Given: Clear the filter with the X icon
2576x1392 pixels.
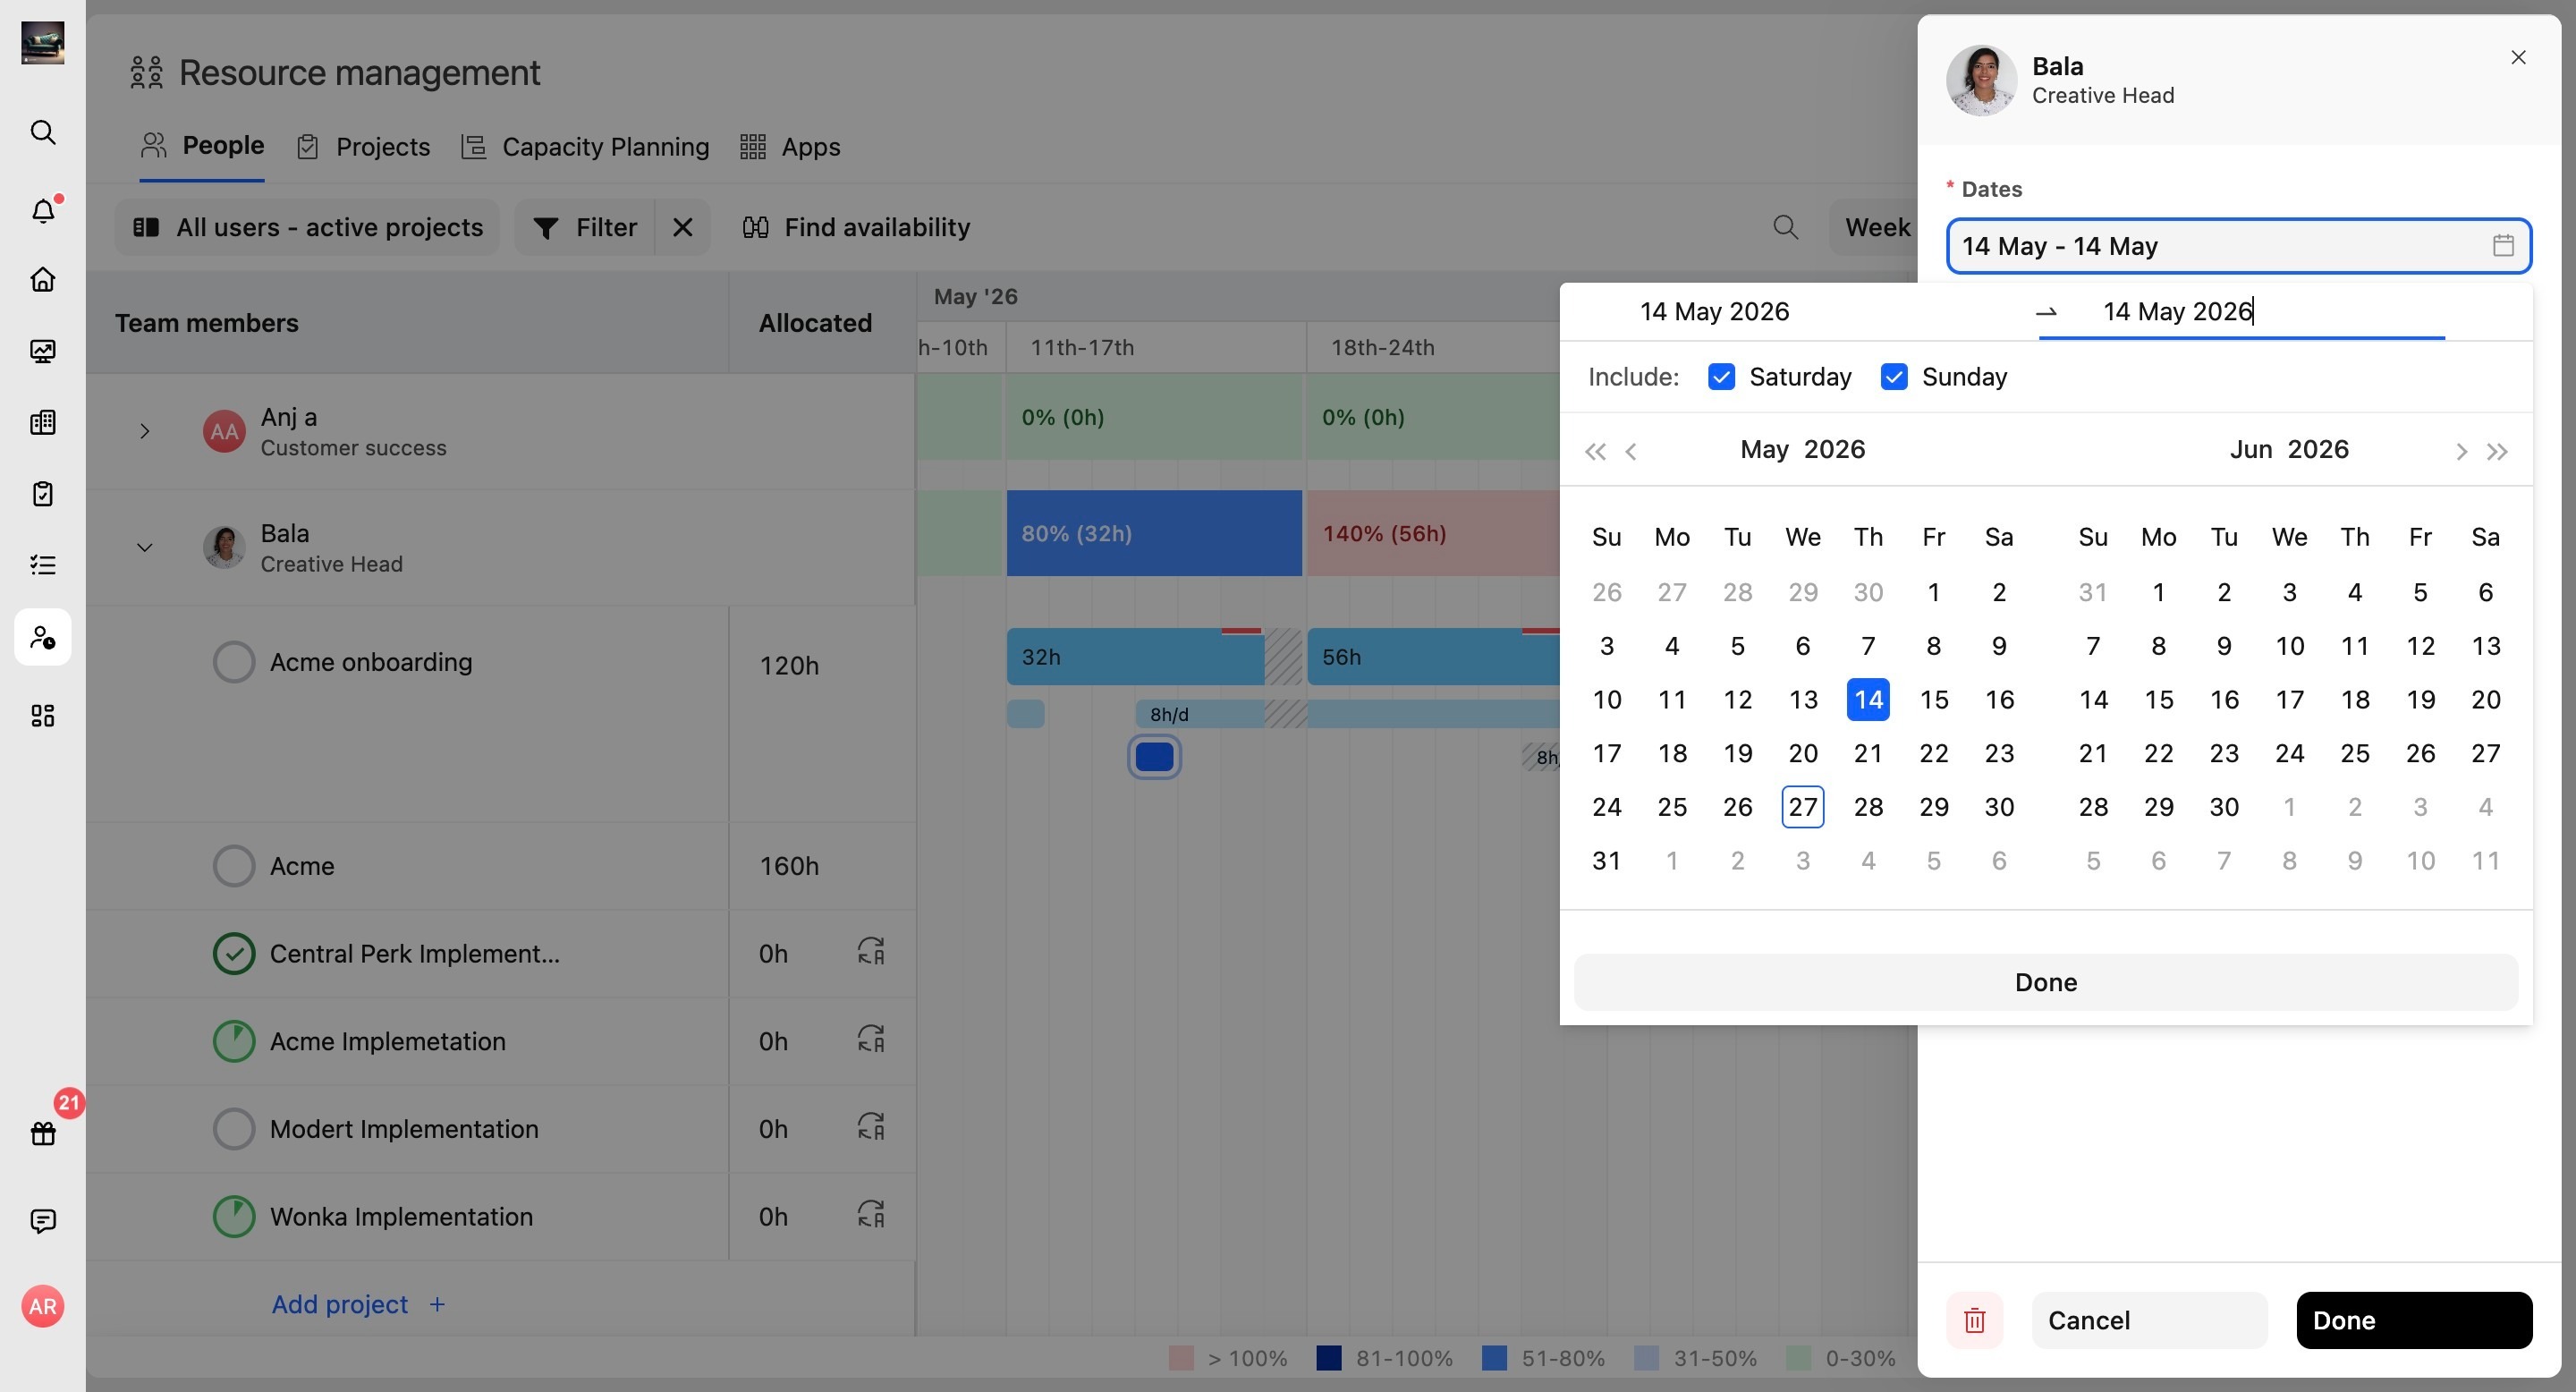Looking at the screenshot, I should 683,228.
